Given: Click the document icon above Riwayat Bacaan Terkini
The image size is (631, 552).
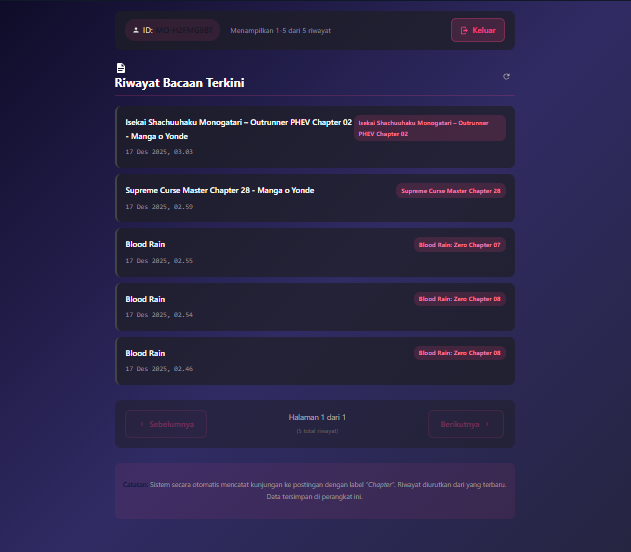Looking at the screenshot, I should tap(121, 68).
